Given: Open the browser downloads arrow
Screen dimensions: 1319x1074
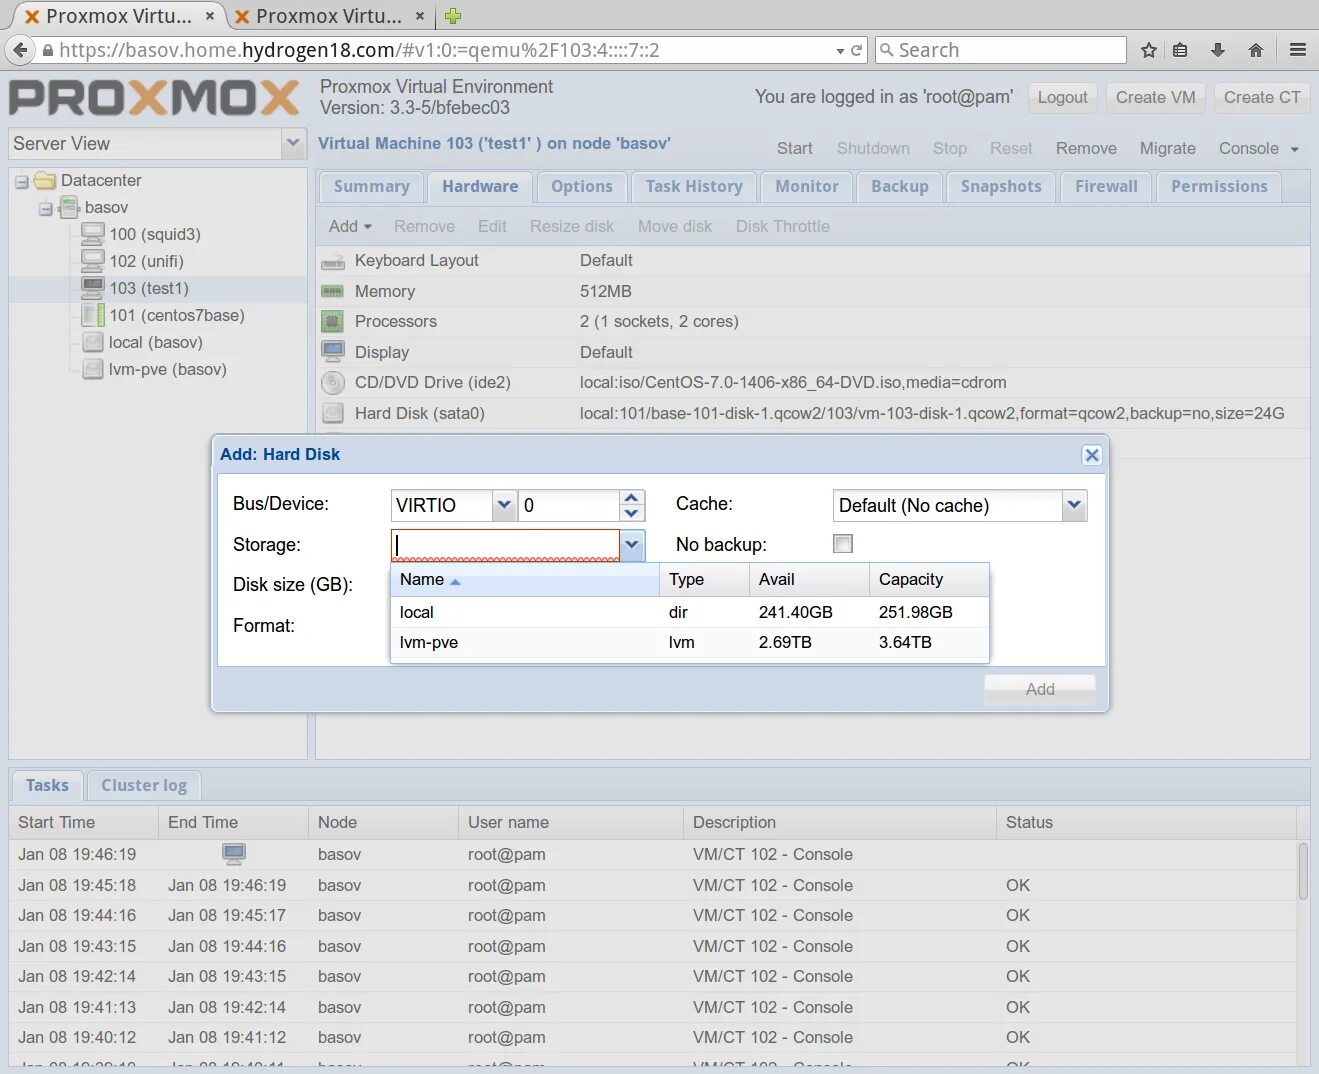Looking at the screenshot, I should tap(1218, 50).
